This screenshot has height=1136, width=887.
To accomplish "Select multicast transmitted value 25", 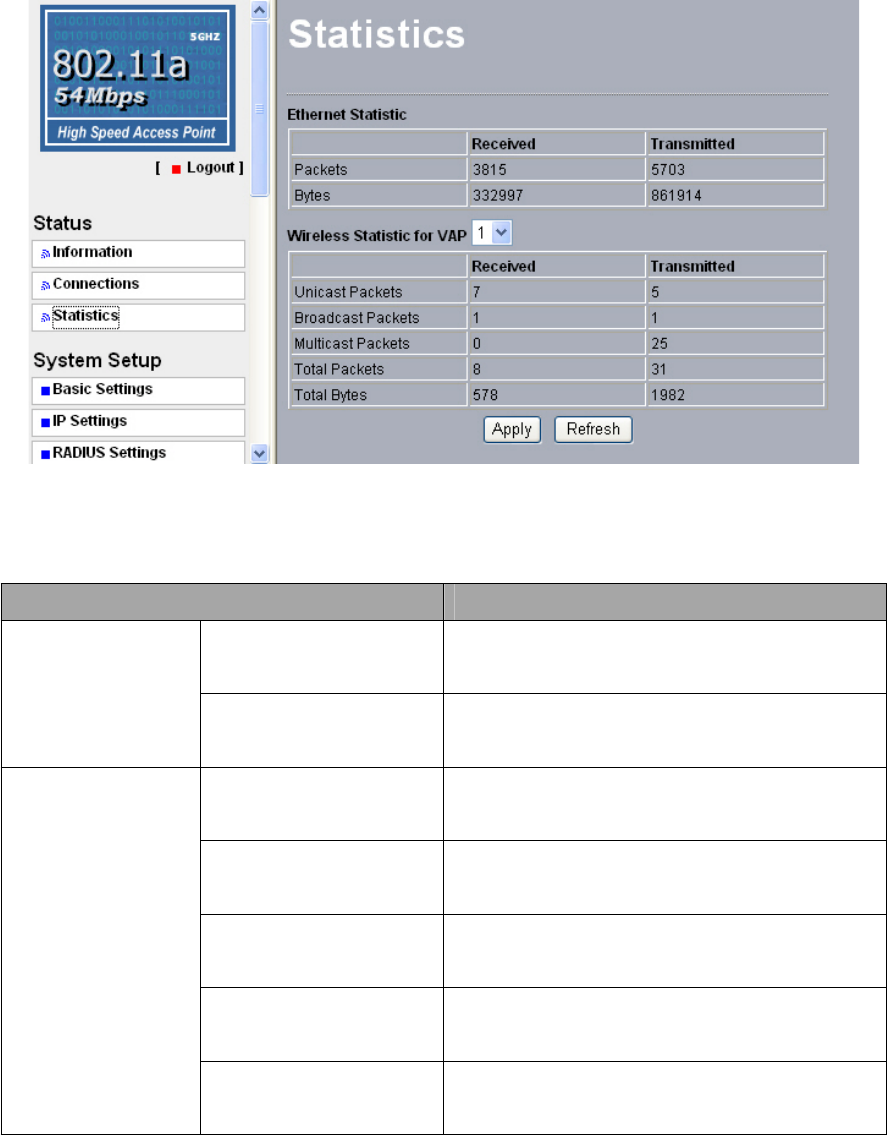I will [658, 343].
